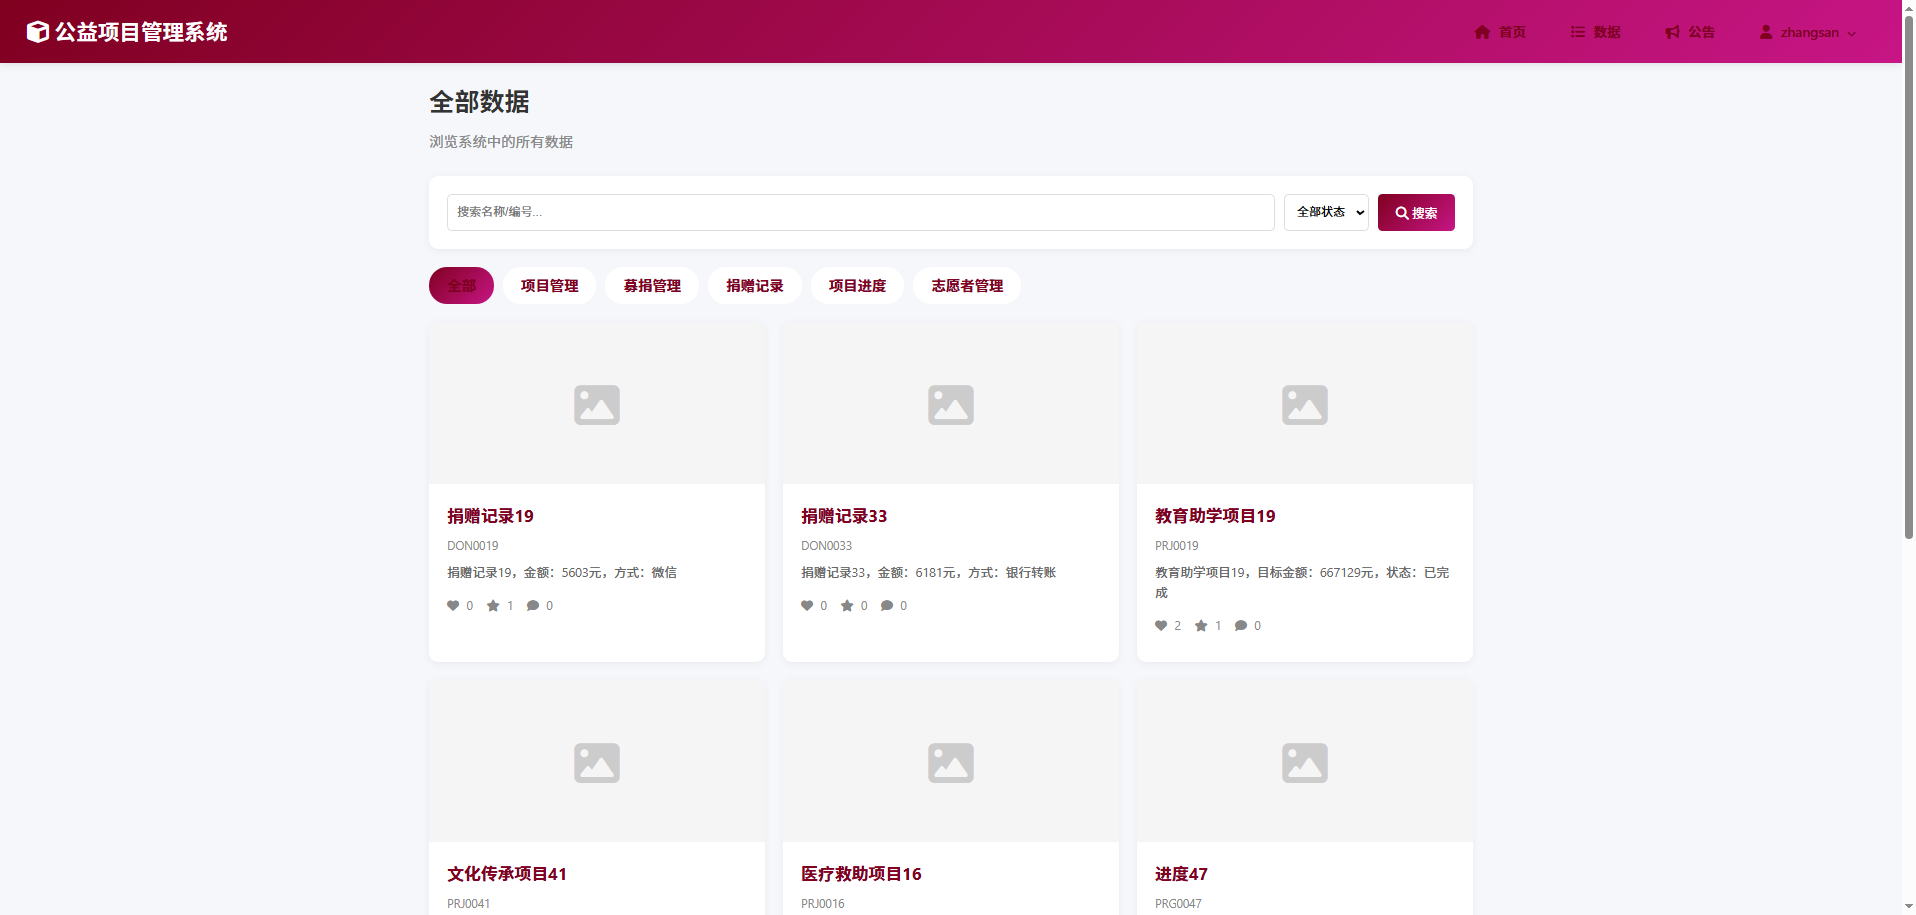Viewport: 1916px width, 915px height.
Task: Open the 首页 home nav link
Action: 1500,32
